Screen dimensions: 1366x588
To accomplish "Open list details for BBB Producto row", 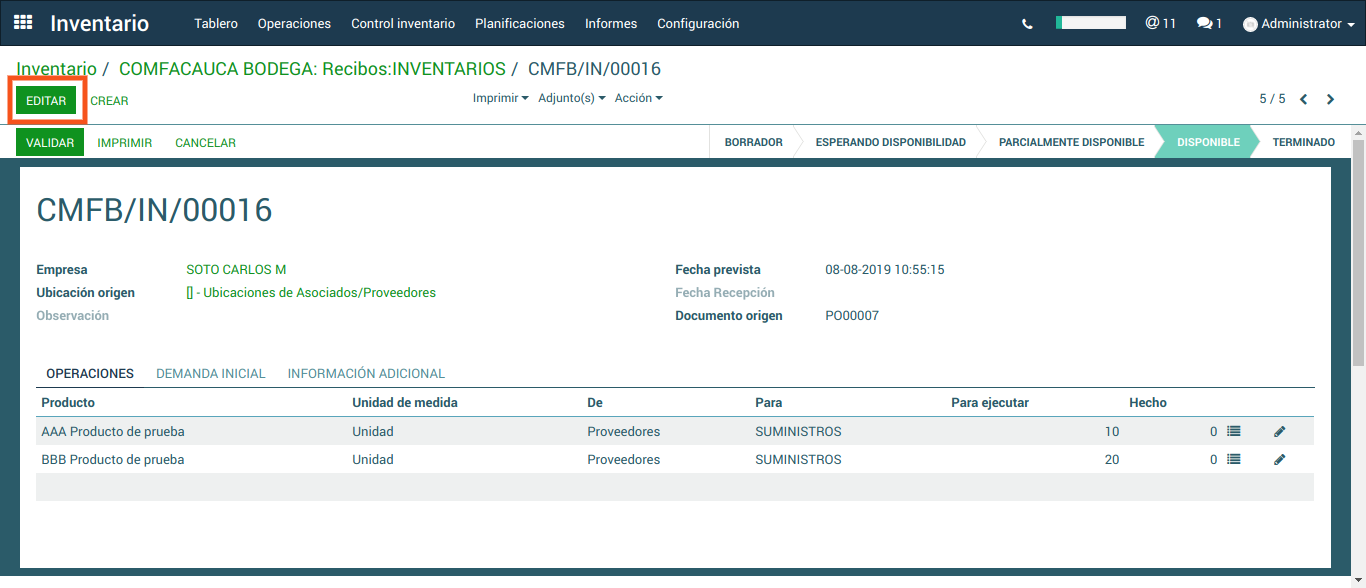I will (1233, 460).
